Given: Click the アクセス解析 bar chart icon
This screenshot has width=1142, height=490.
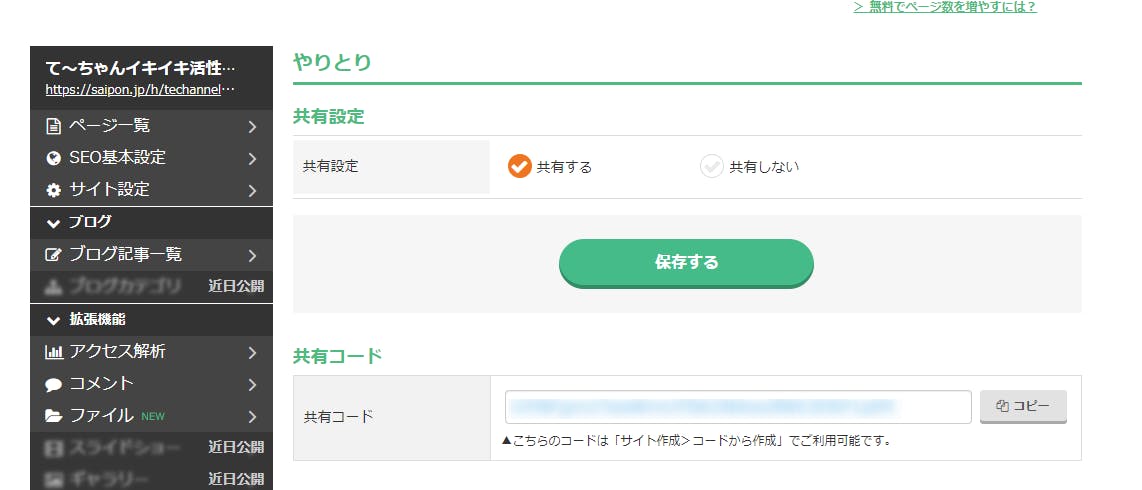Looking at the screenshot, I should [x=54, y=352].
